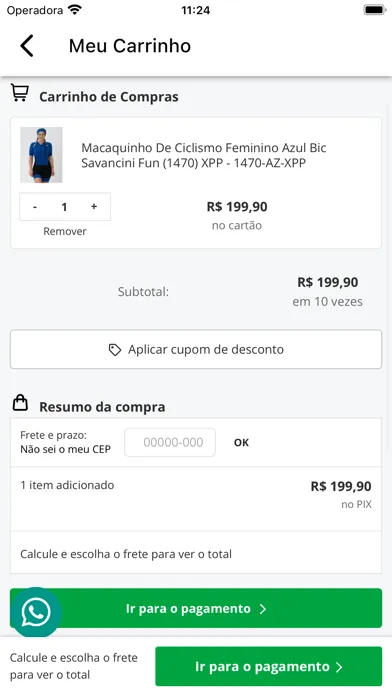Select the quantity value field
392x696 pixels.
(x=64, y=207)
